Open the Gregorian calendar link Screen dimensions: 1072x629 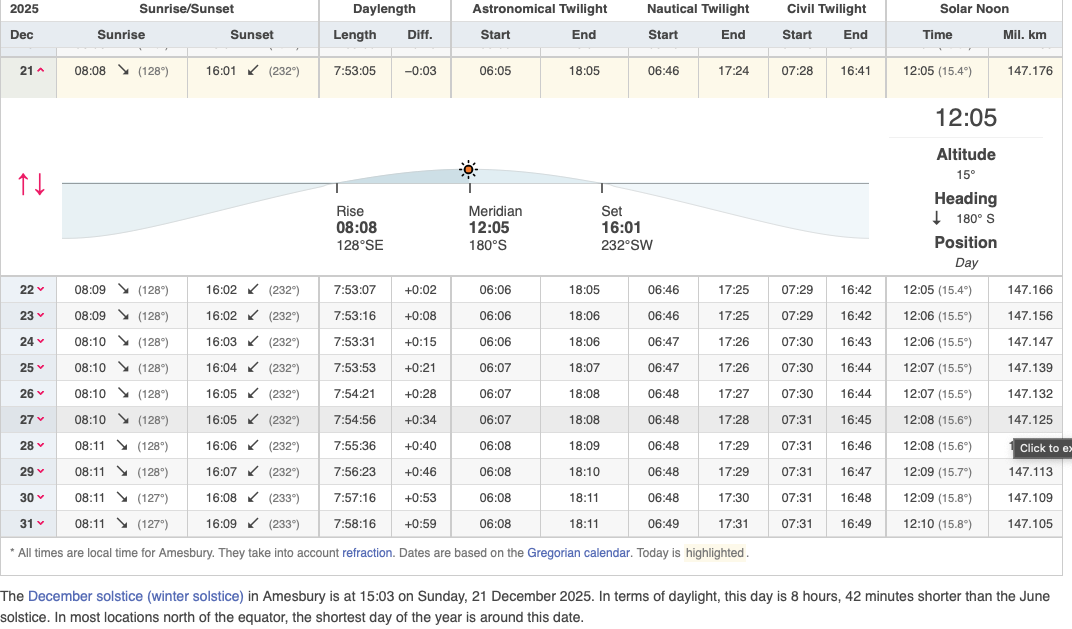578,552
